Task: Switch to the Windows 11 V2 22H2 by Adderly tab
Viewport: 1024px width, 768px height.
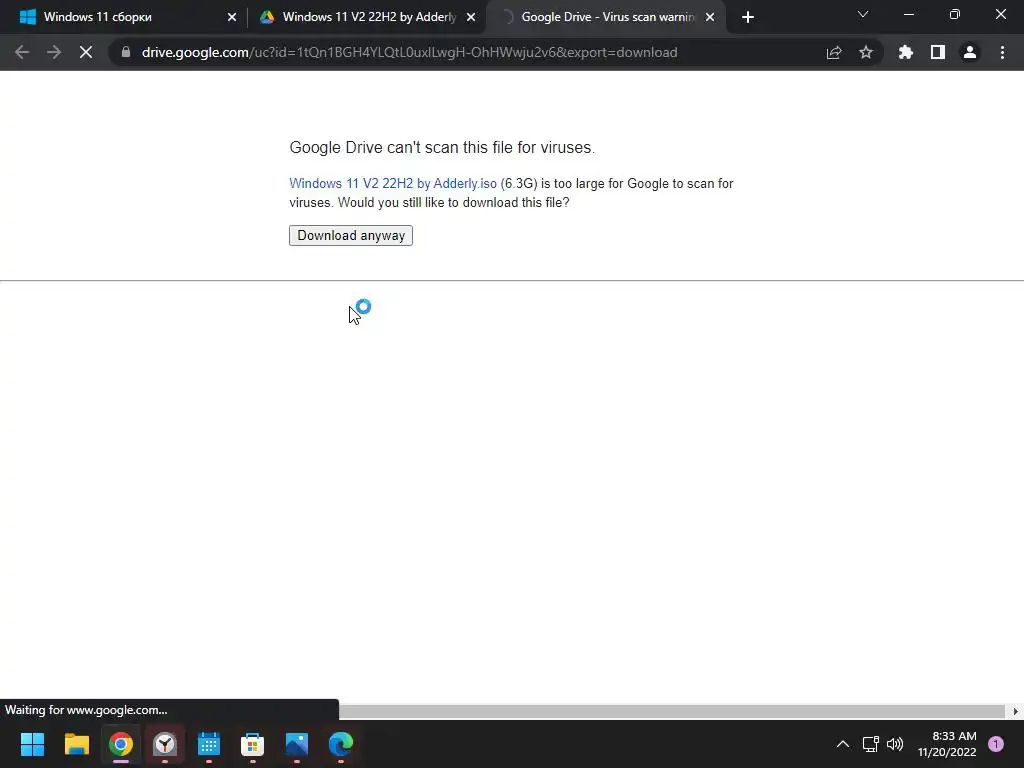Action: 369,17
